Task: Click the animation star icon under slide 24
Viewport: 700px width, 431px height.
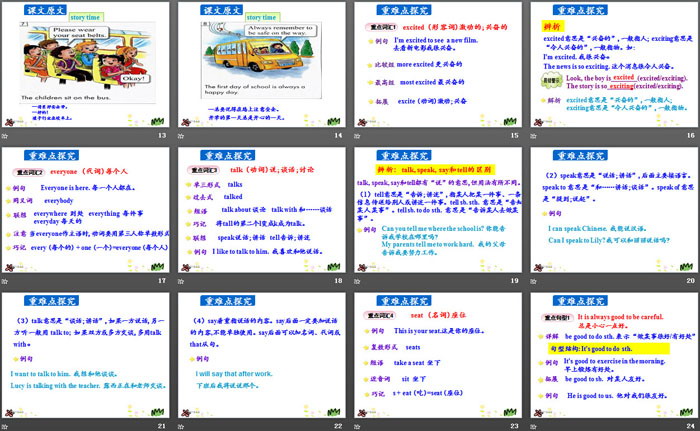Action: pos(533,424)
